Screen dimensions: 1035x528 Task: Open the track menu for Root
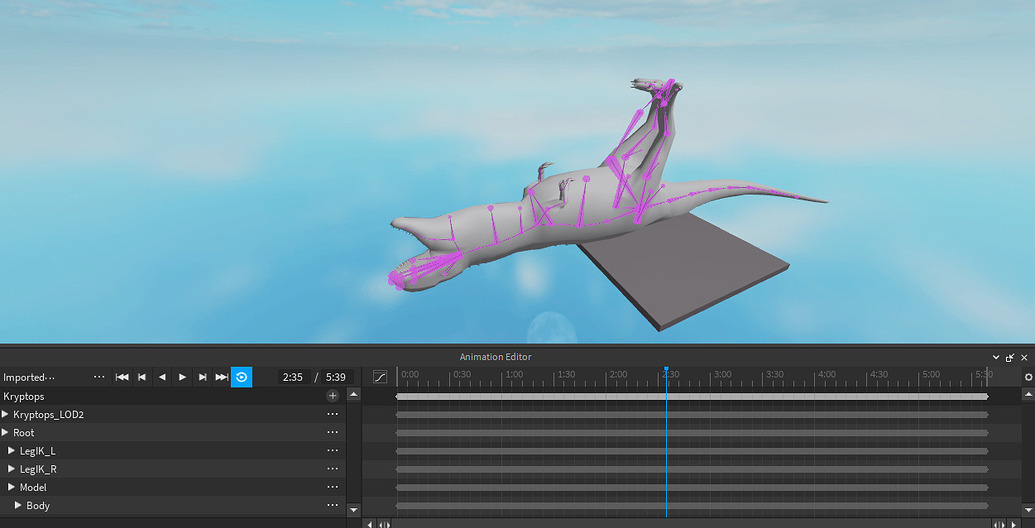click(x=333, y=432)
